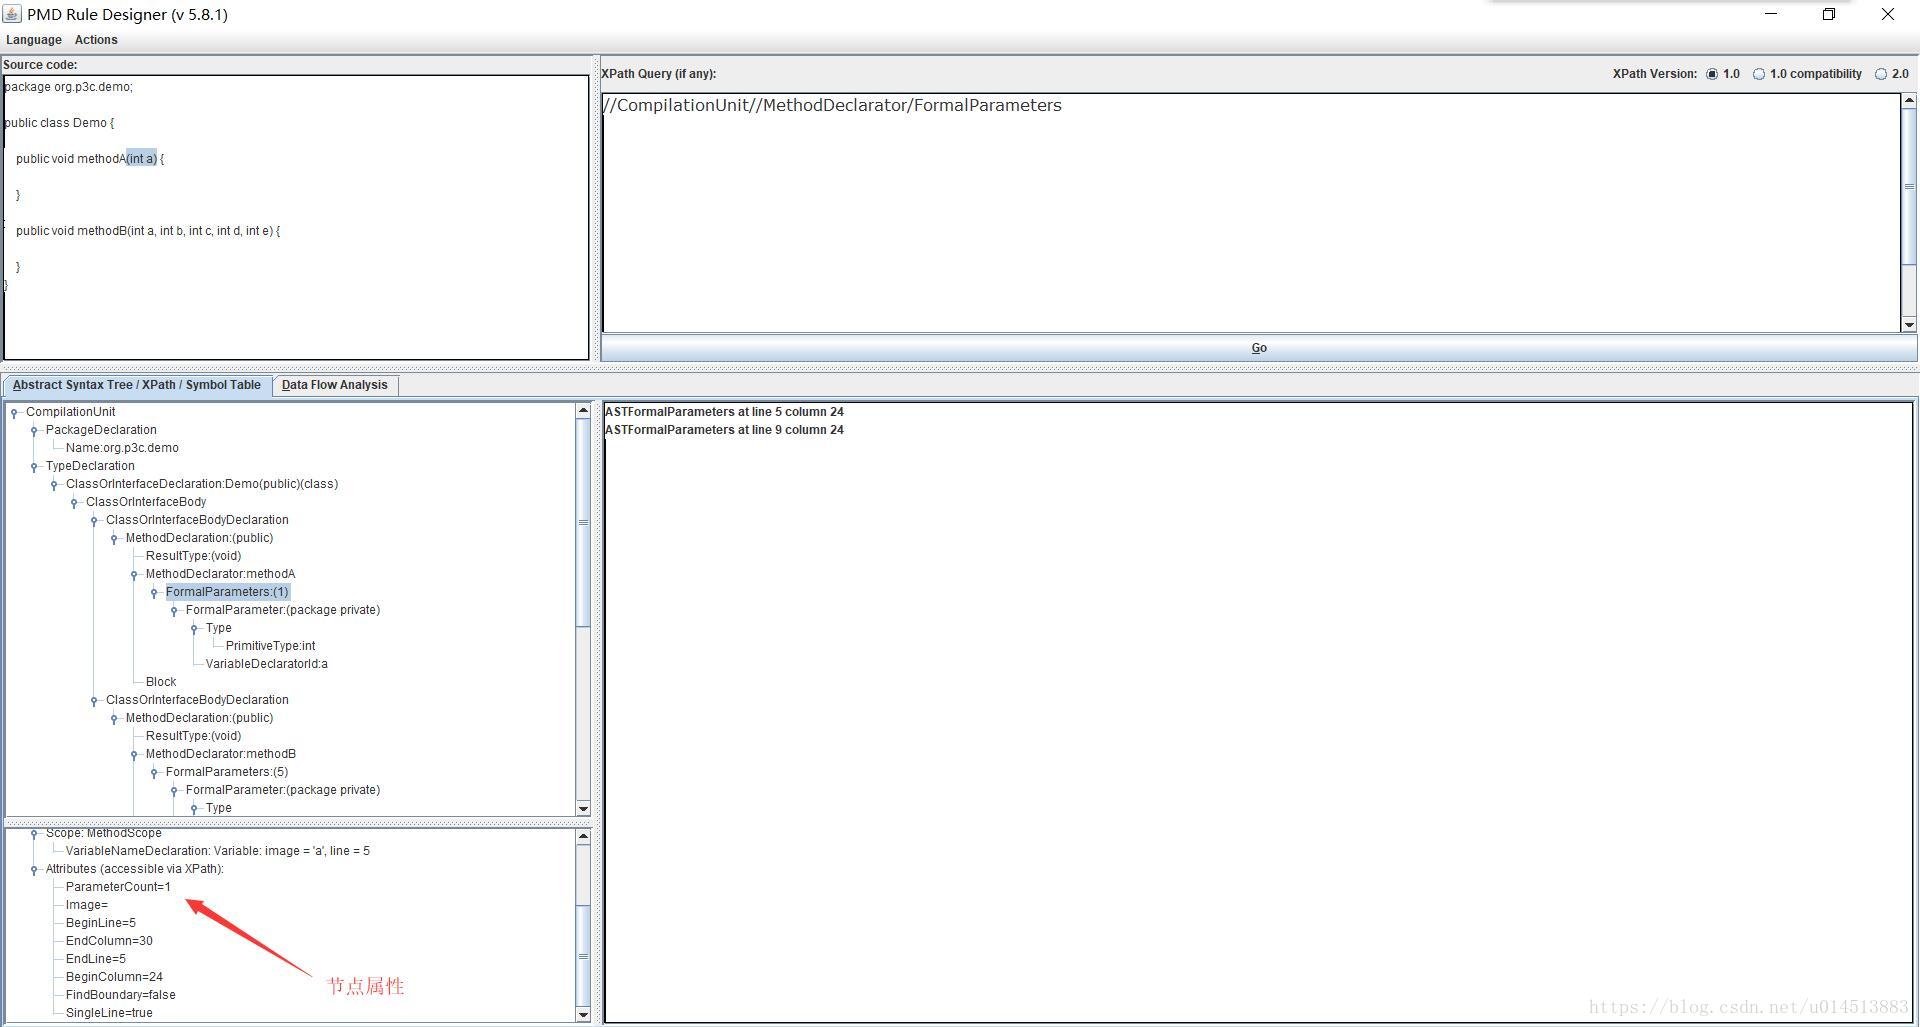The image size is (1920, 1027).
Task: Click 'public class Demo {' source line
Action: point(59,123)
